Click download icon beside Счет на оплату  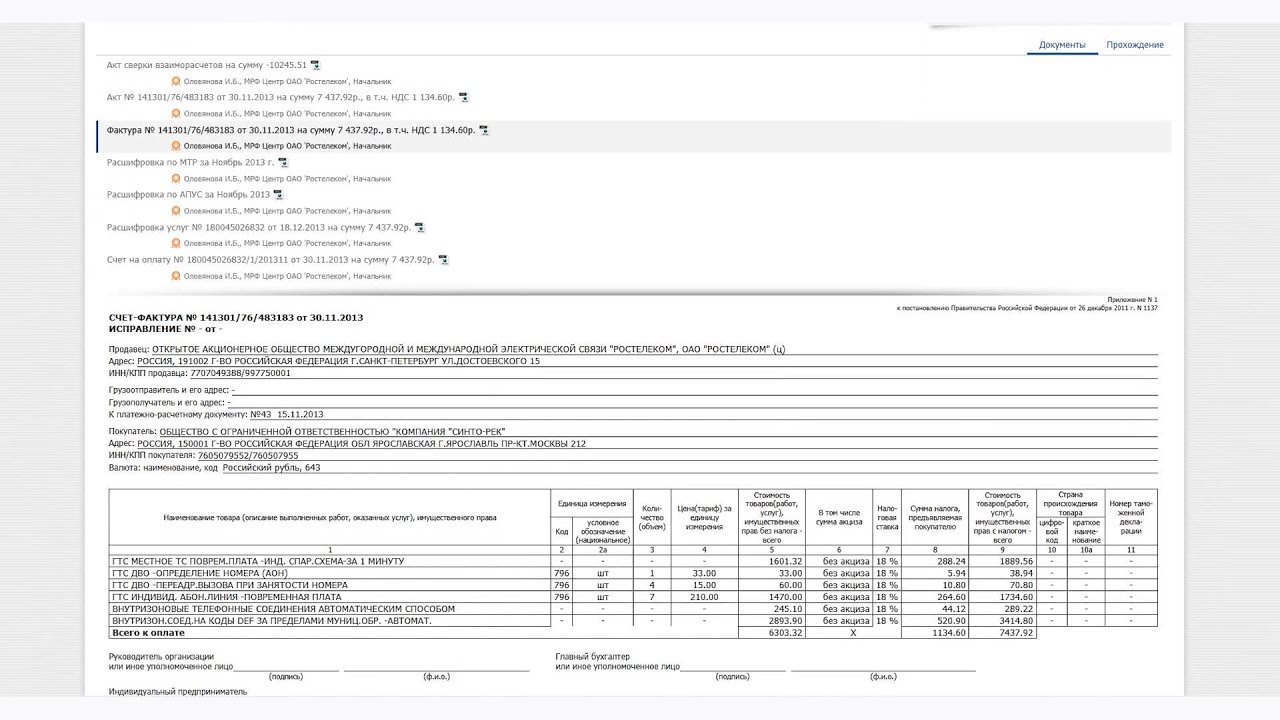(443, 260)
